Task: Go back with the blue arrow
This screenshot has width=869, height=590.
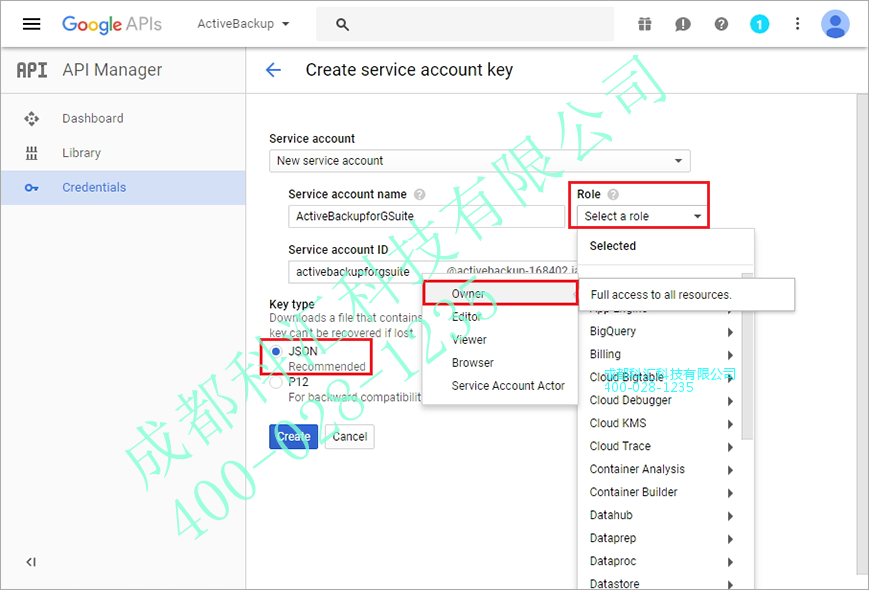Action: pos(273,70)
